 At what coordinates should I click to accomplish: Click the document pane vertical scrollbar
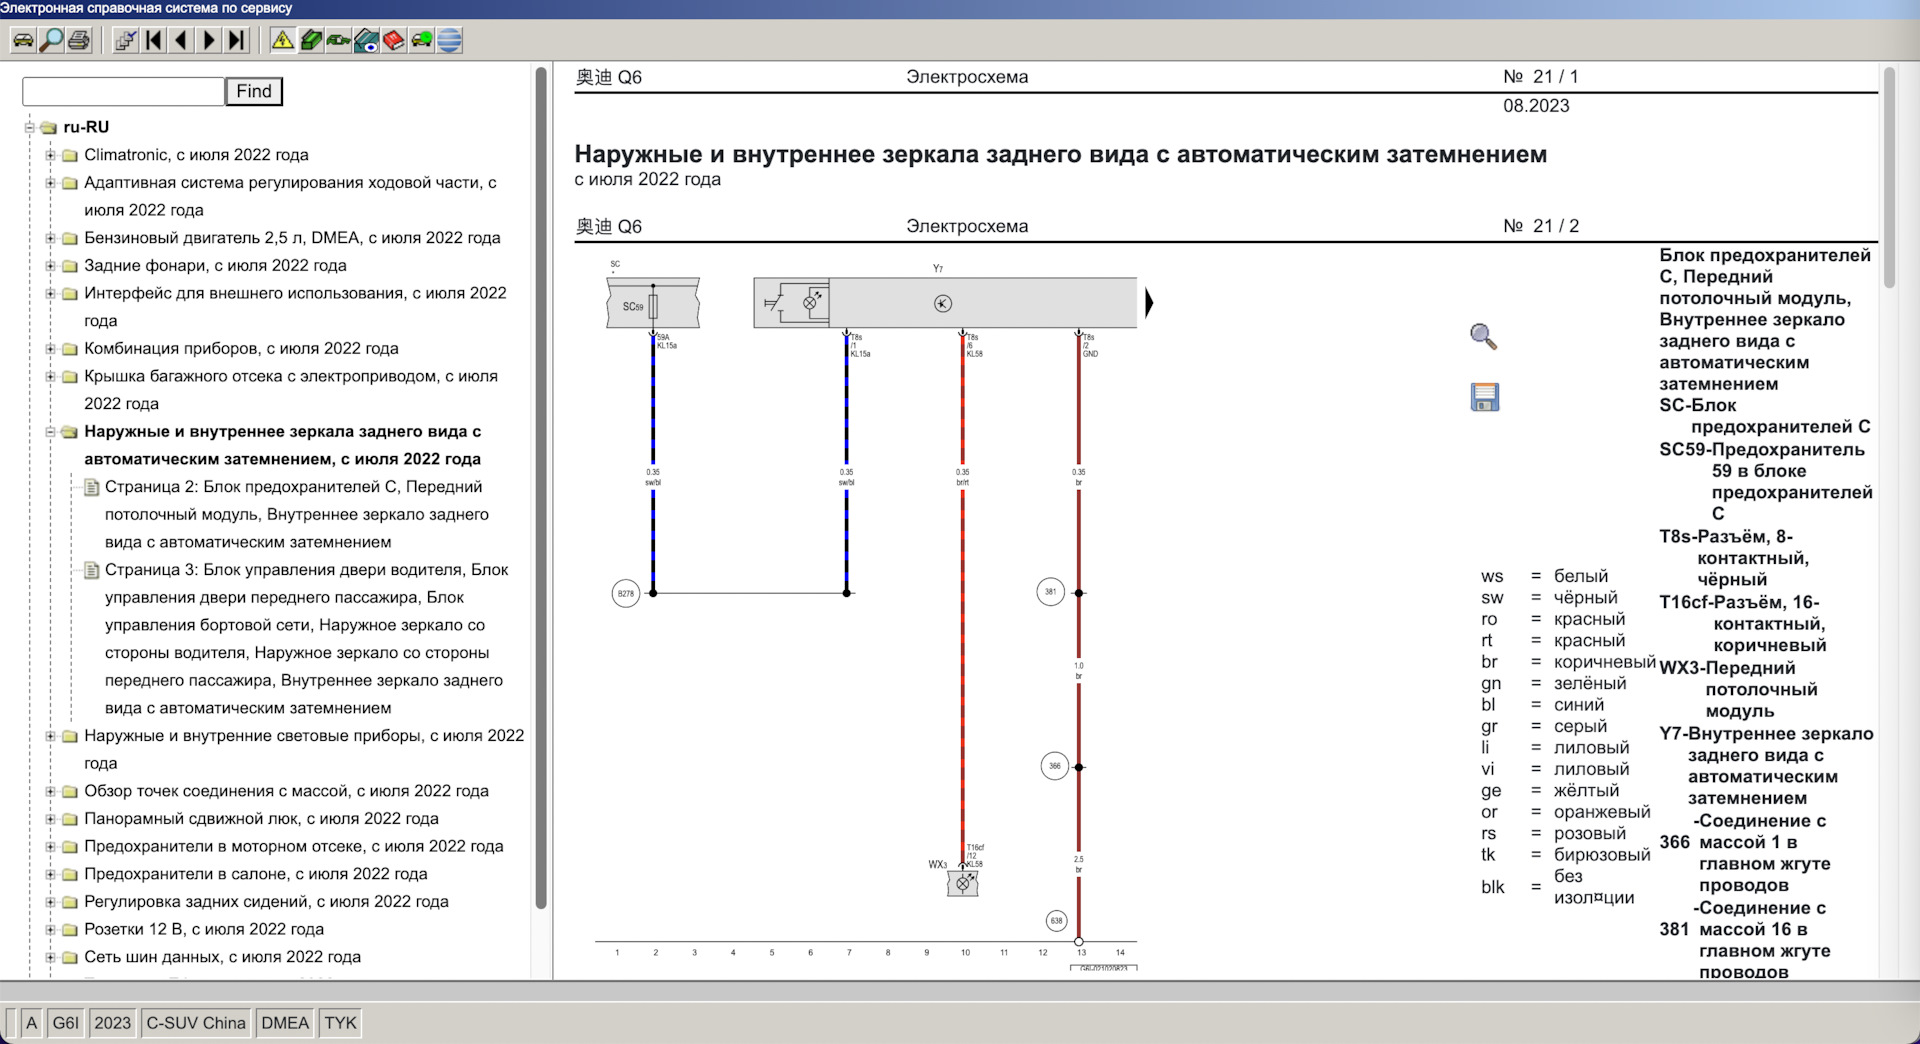click(1889, 178)
